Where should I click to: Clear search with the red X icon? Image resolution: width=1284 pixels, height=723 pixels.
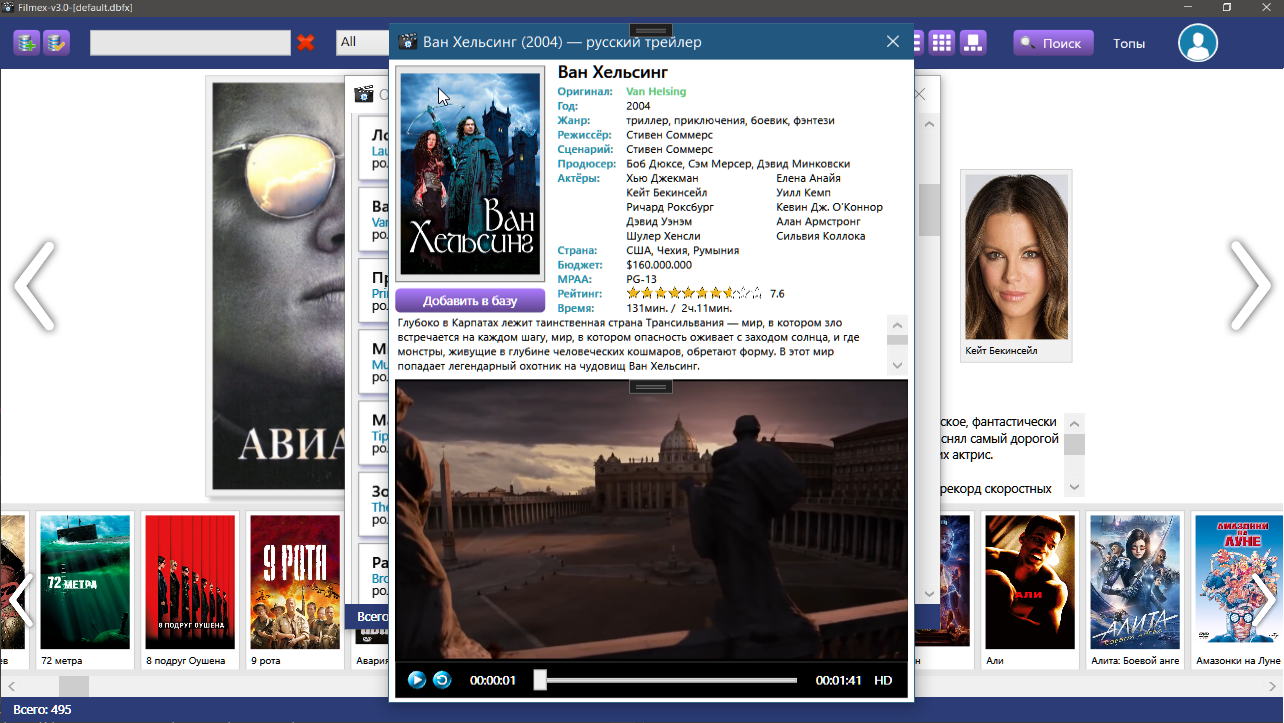tap(306, 43)
